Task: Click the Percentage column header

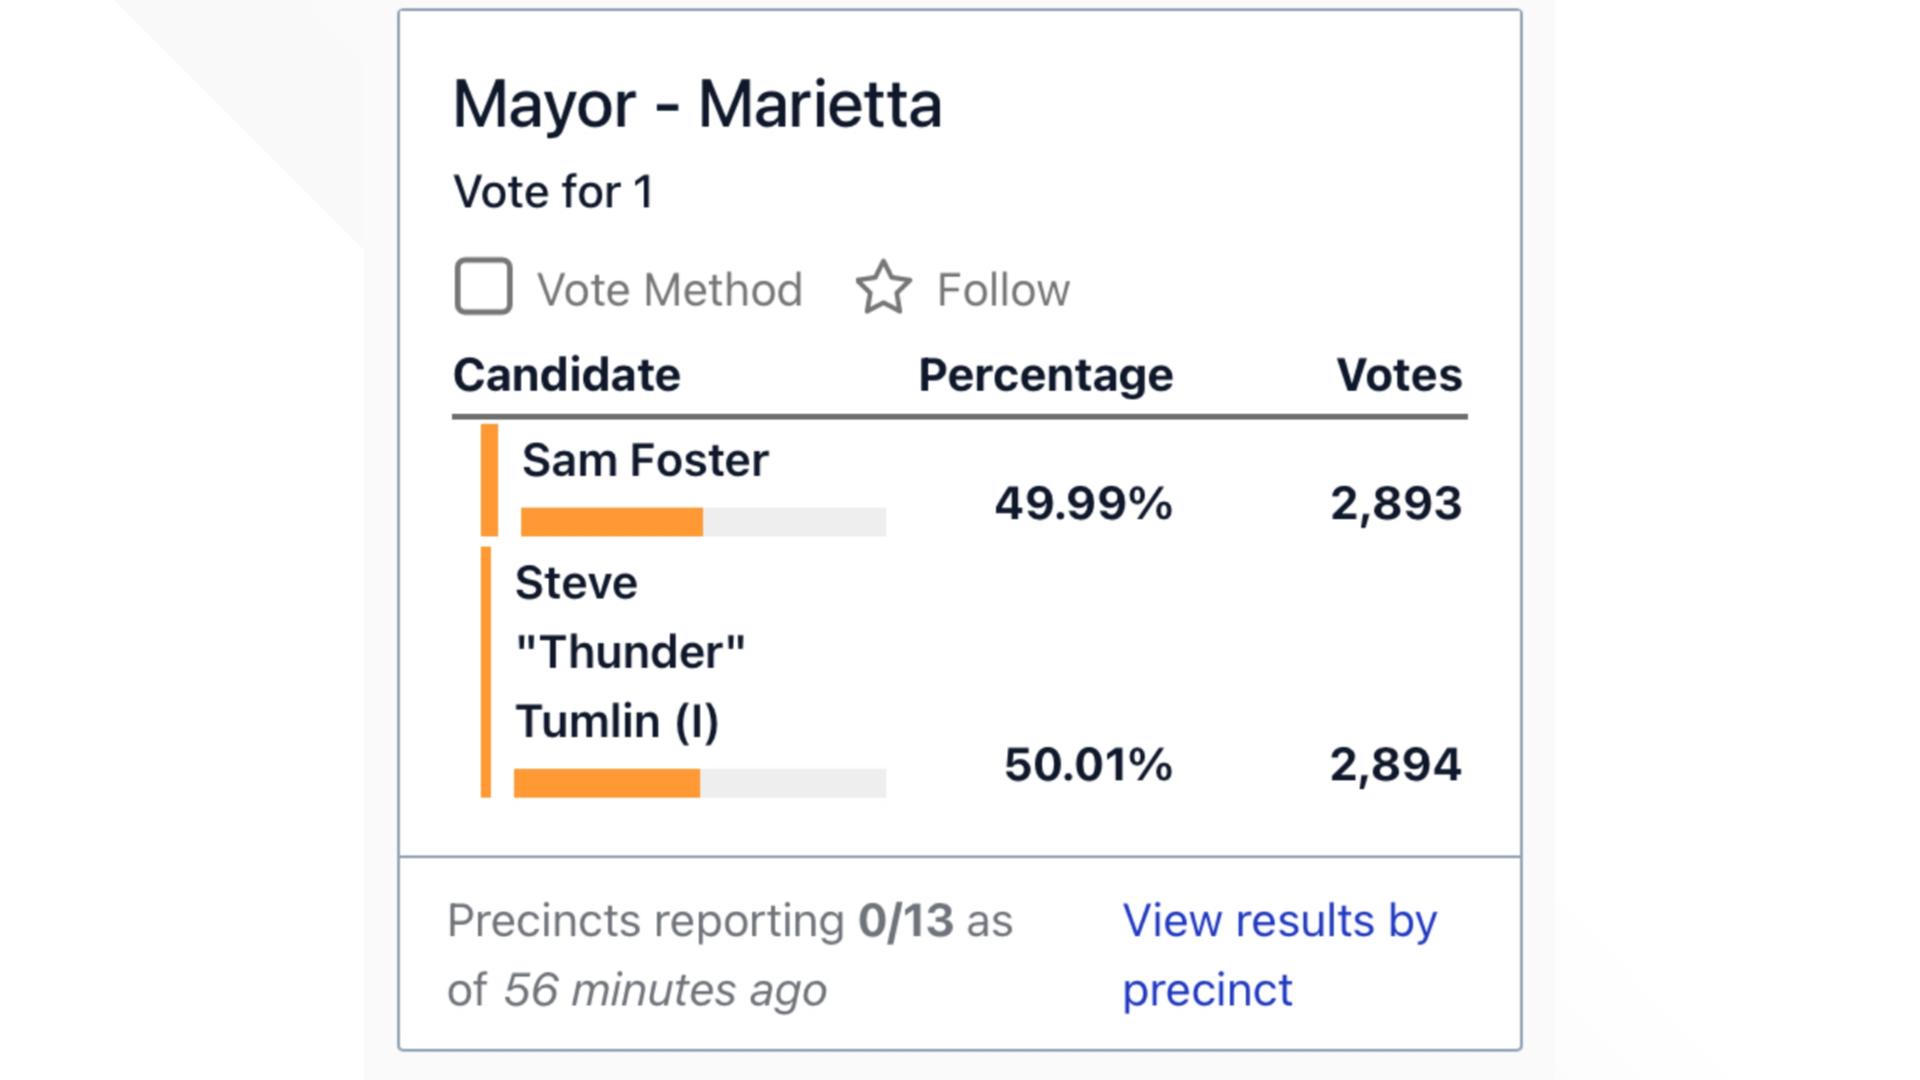Action: pos(1045,375)
